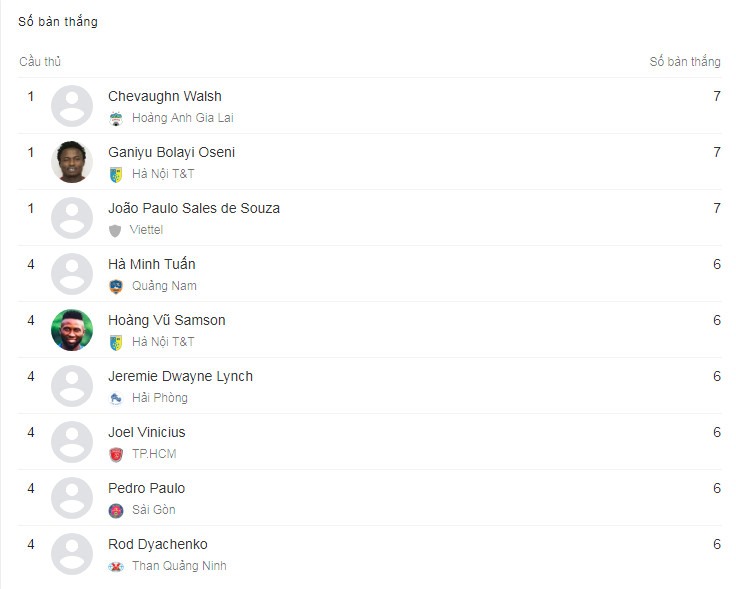The height and width of the screenshot is (589, 736).
Task: Click the TP.HCM red crest icon
Action: (116, 454)
